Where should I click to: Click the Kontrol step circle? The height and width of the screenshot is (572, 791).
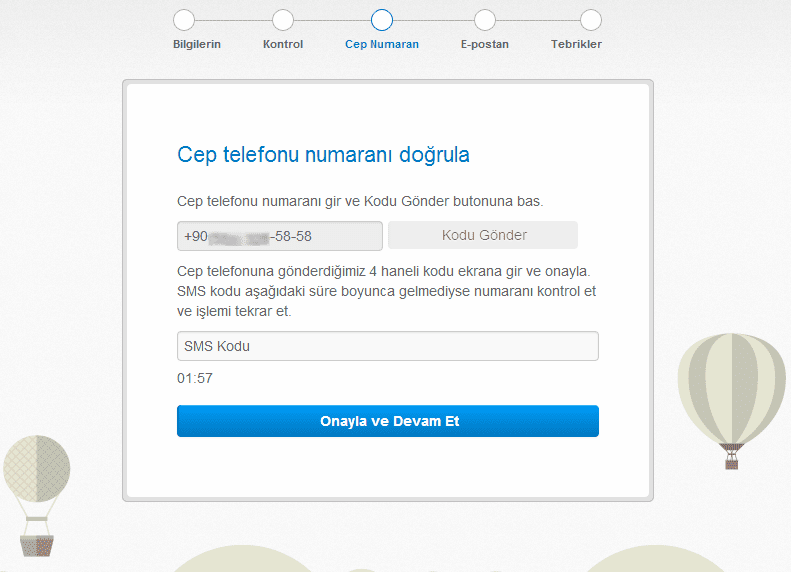pos(282,20)
